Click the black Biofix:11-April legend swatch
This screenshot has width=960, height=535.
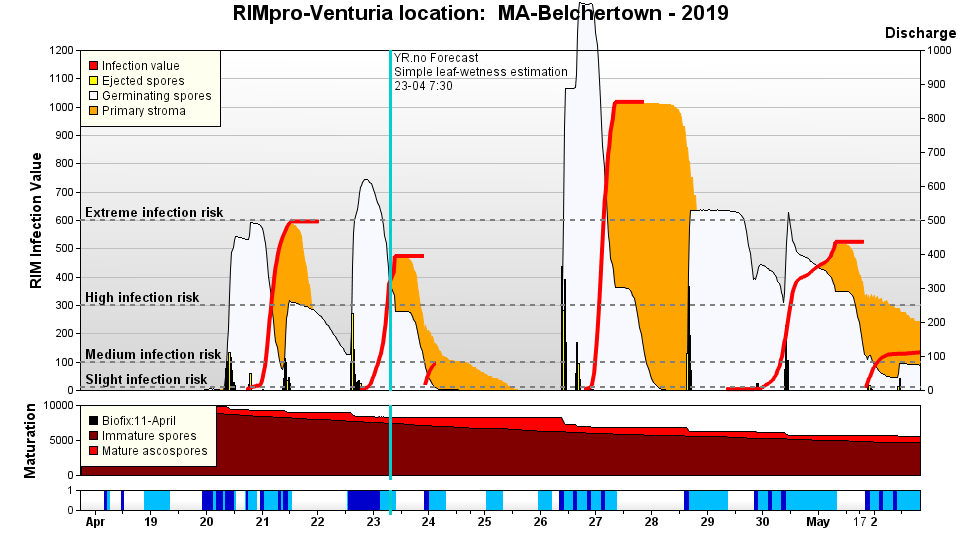[x=94, y=421]
